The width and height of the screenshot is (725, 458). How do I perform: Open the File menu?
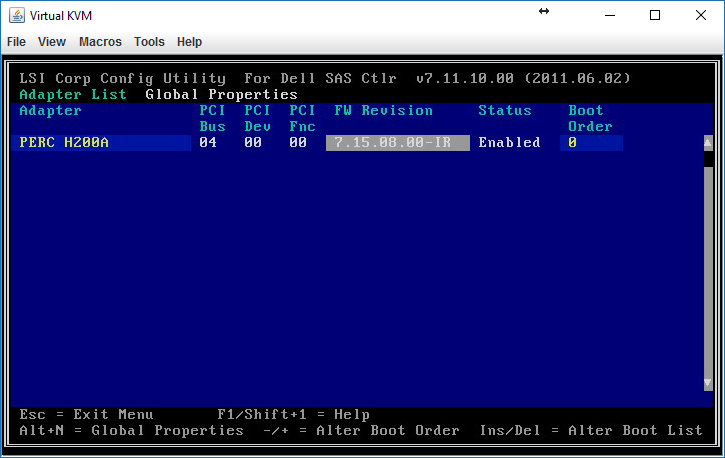pyautogui.click(x=16, y=42)
